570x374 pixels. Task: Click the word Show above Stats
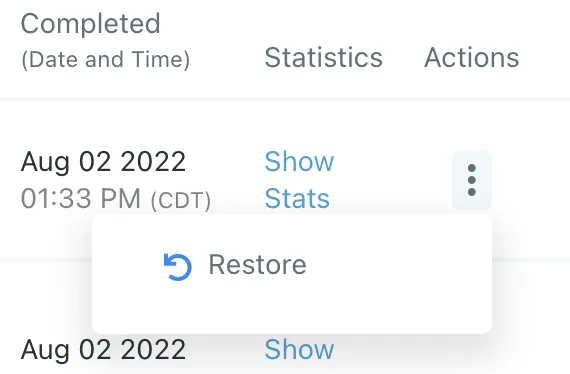tap(299, 161)
